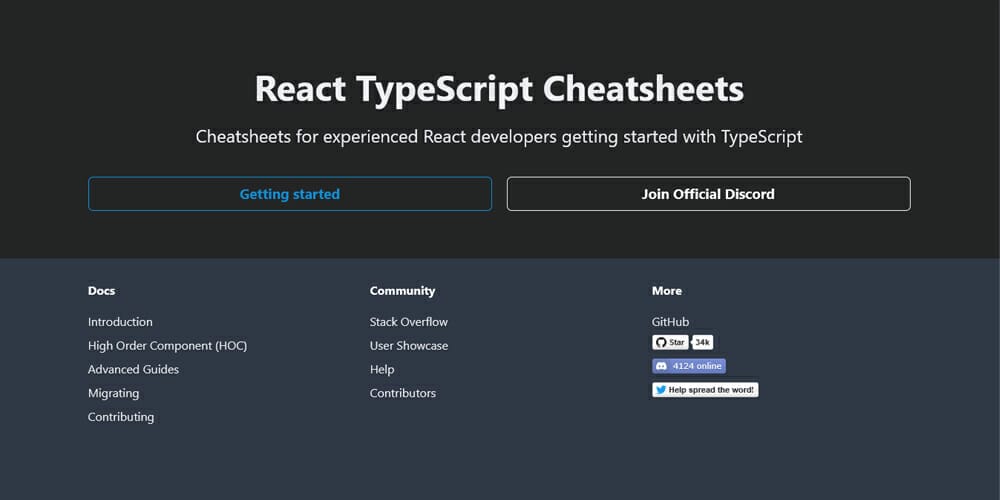Select the Migrating docs link
Image resolution: width=1000 pixels, height=500 pixels.
[x=114, y=393]
